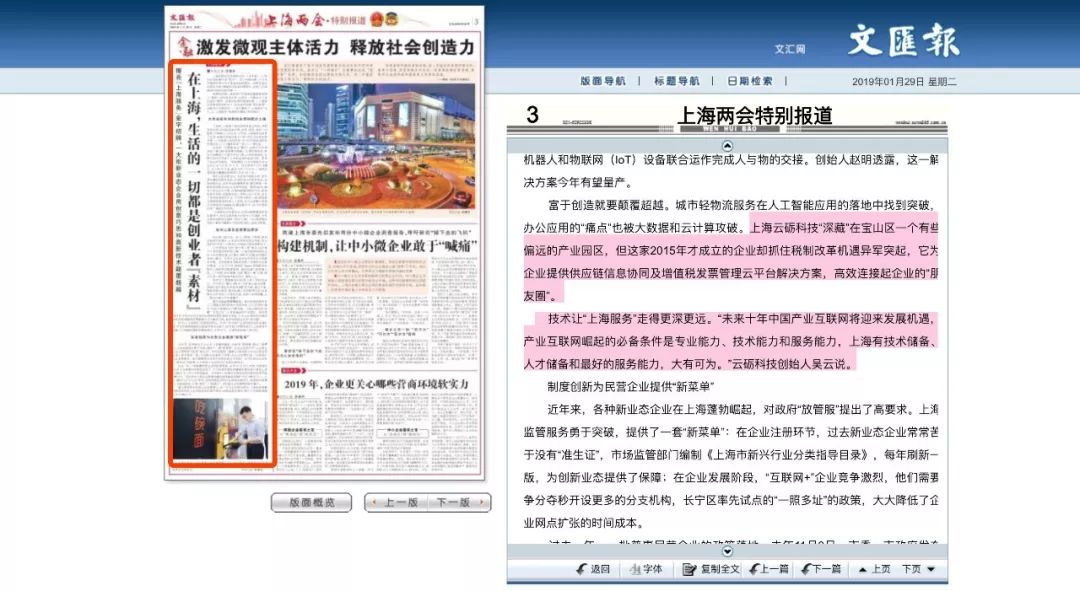Click the section title 上海两会特别报道

(755, 115)
